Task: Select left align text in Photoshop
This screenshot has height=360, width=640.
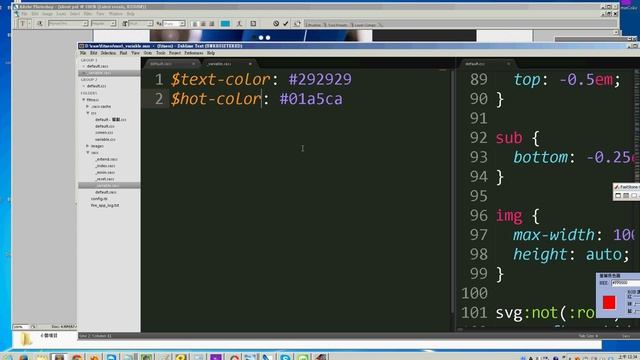Action: [x=195, y=24]
